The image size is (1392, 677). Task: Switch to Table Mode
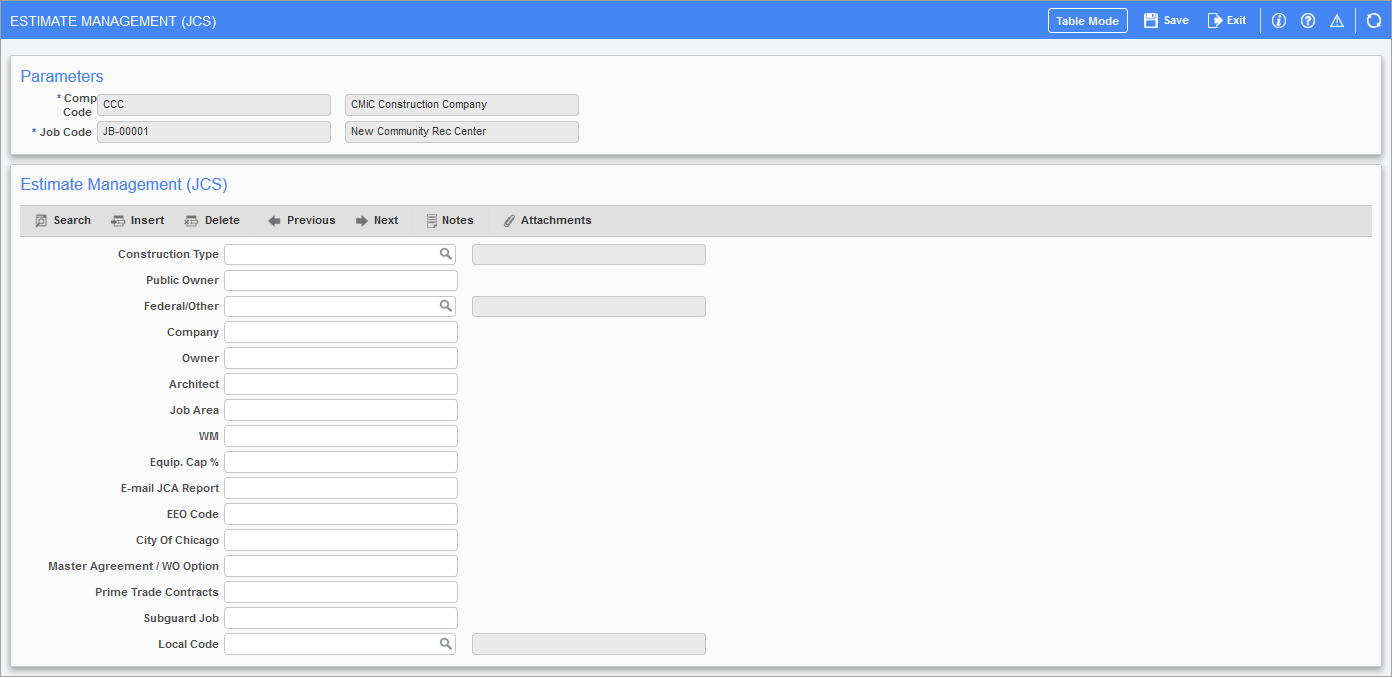[1087, 19]
